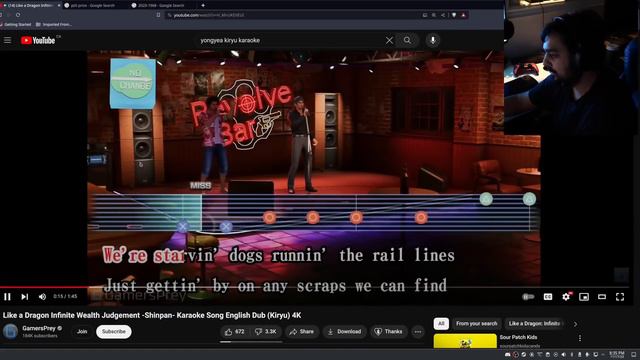Dislike the video (3.3K)
This screenshot has height=360, width=640.
[265, 331]
